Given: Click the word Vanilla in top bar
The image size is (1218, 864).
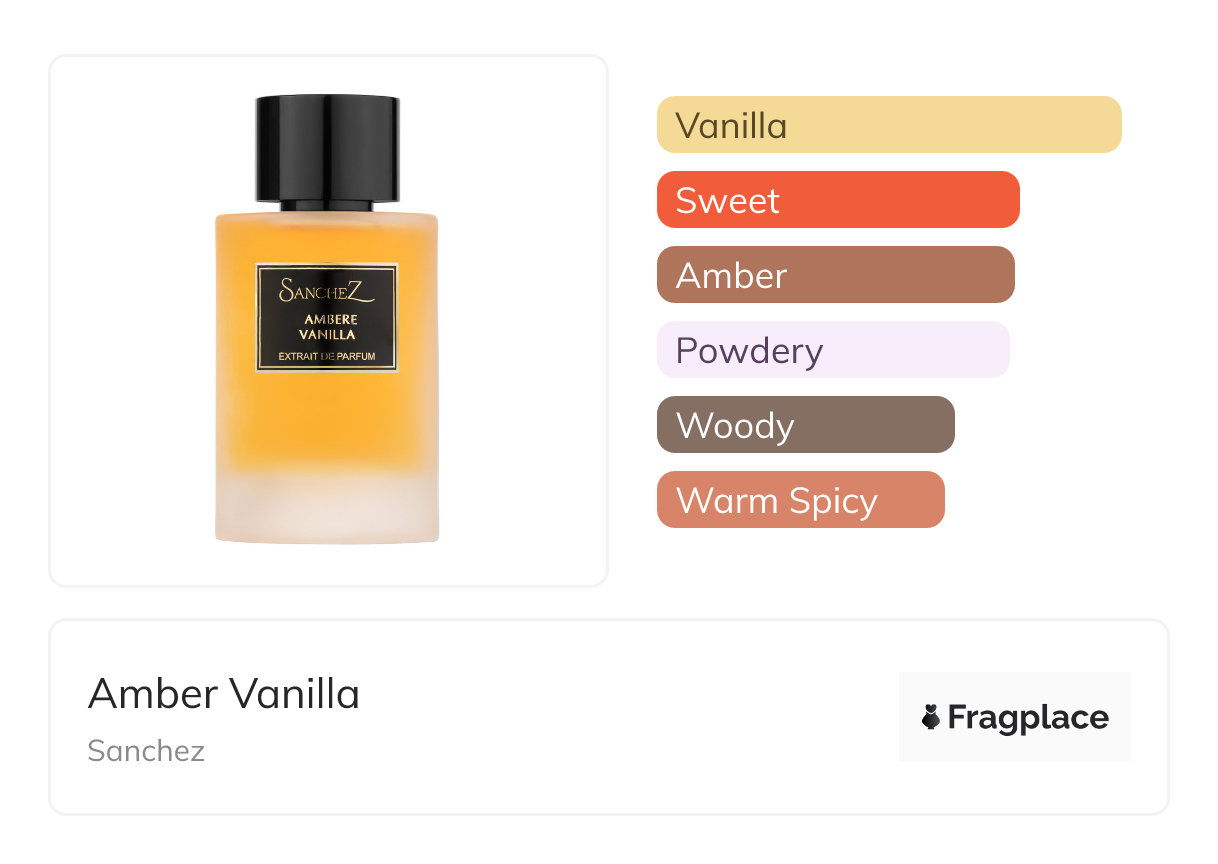Looking at the screenshot, I should (x=731, y=126).
